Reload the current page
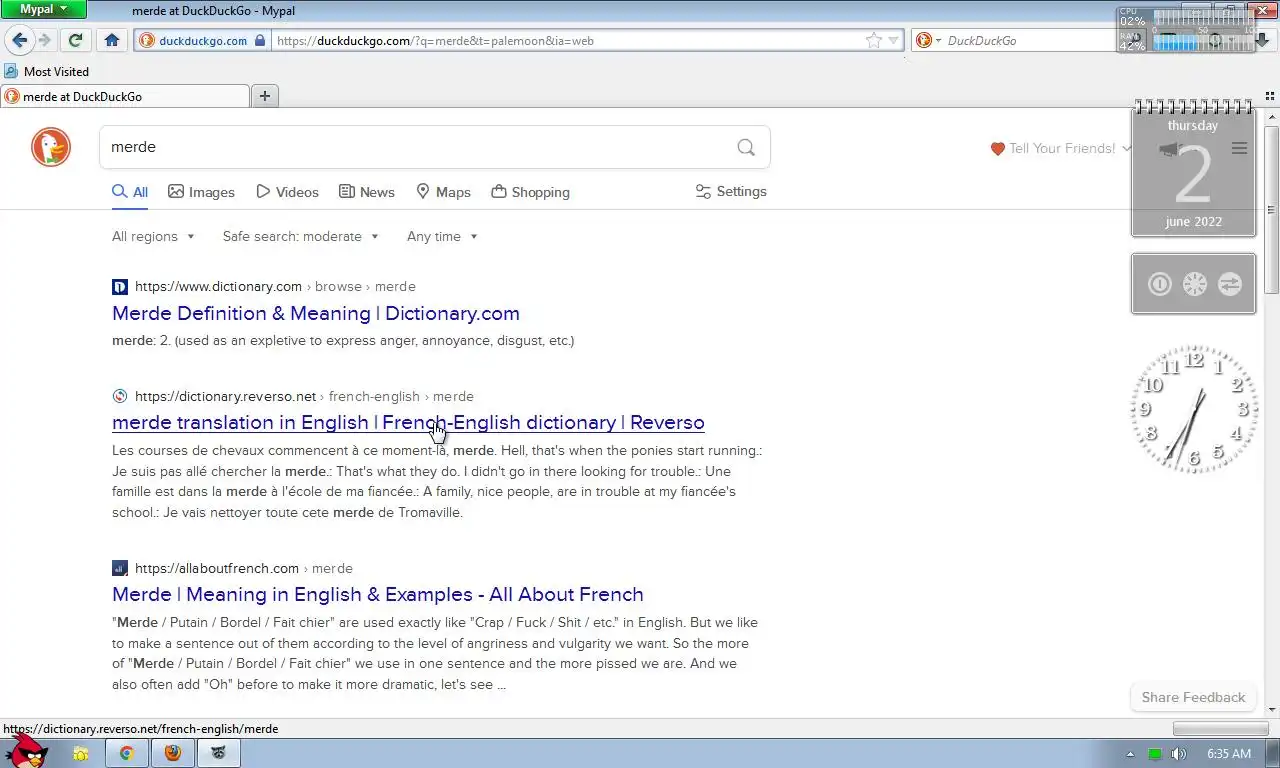The image size is (1280, 768). pyautogui.click(x=75, y=40)
